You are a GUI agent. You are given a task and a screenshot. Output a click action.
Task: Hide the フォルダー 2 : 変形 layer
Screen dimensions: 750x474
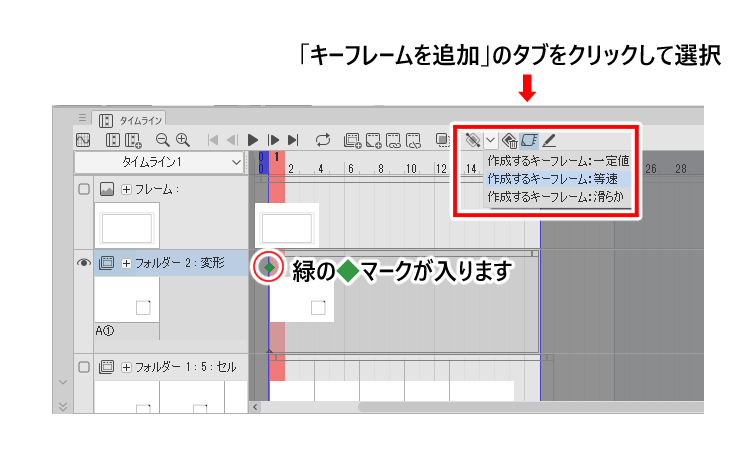coord(84,264)
